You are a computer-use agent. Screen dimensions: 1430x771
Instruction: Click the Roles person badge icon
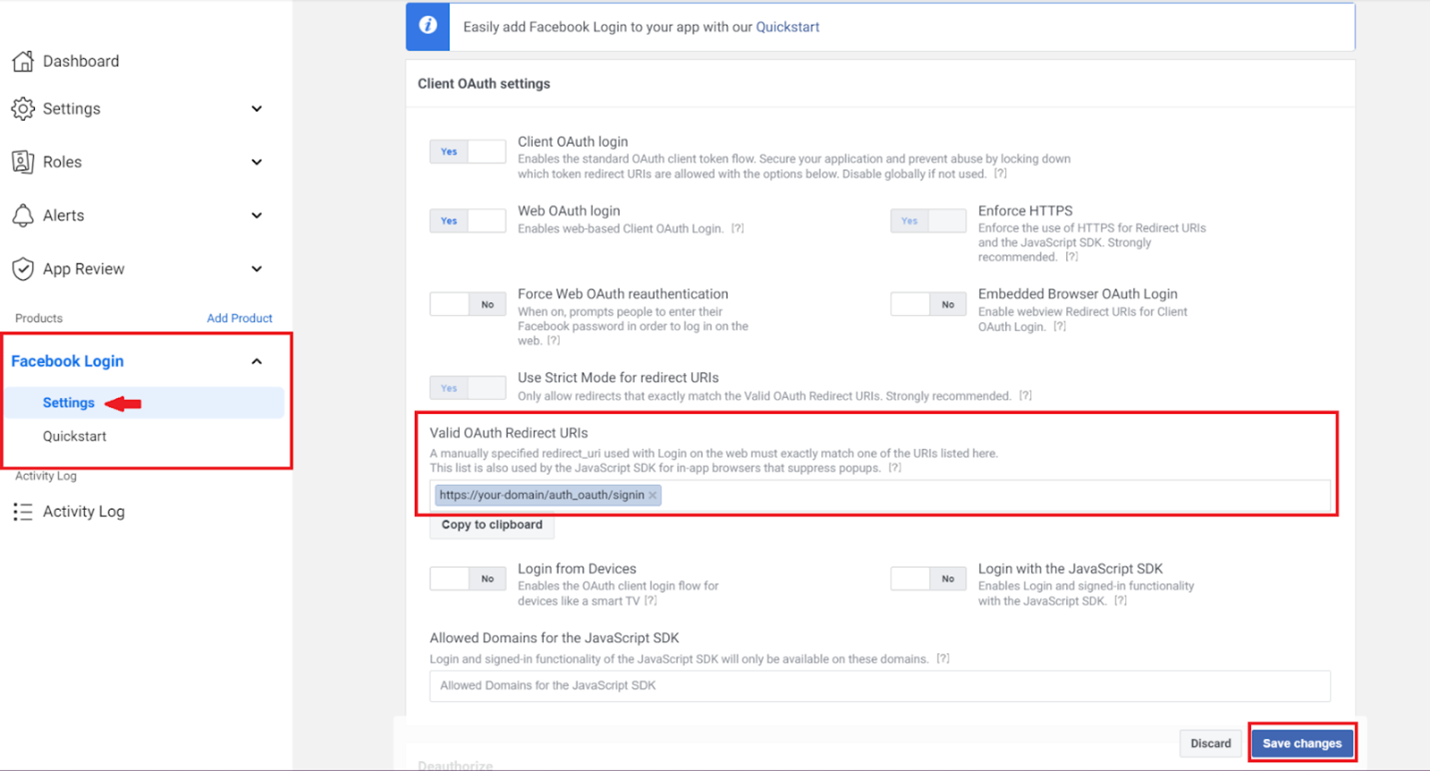[22, 162]
